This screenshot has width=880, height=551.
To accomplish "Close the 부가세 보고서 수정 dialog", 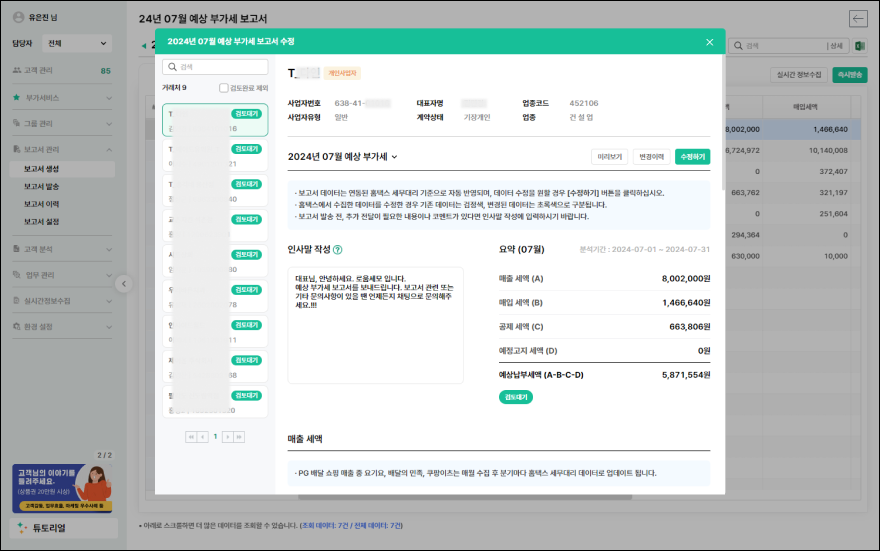I will (709, 42).
